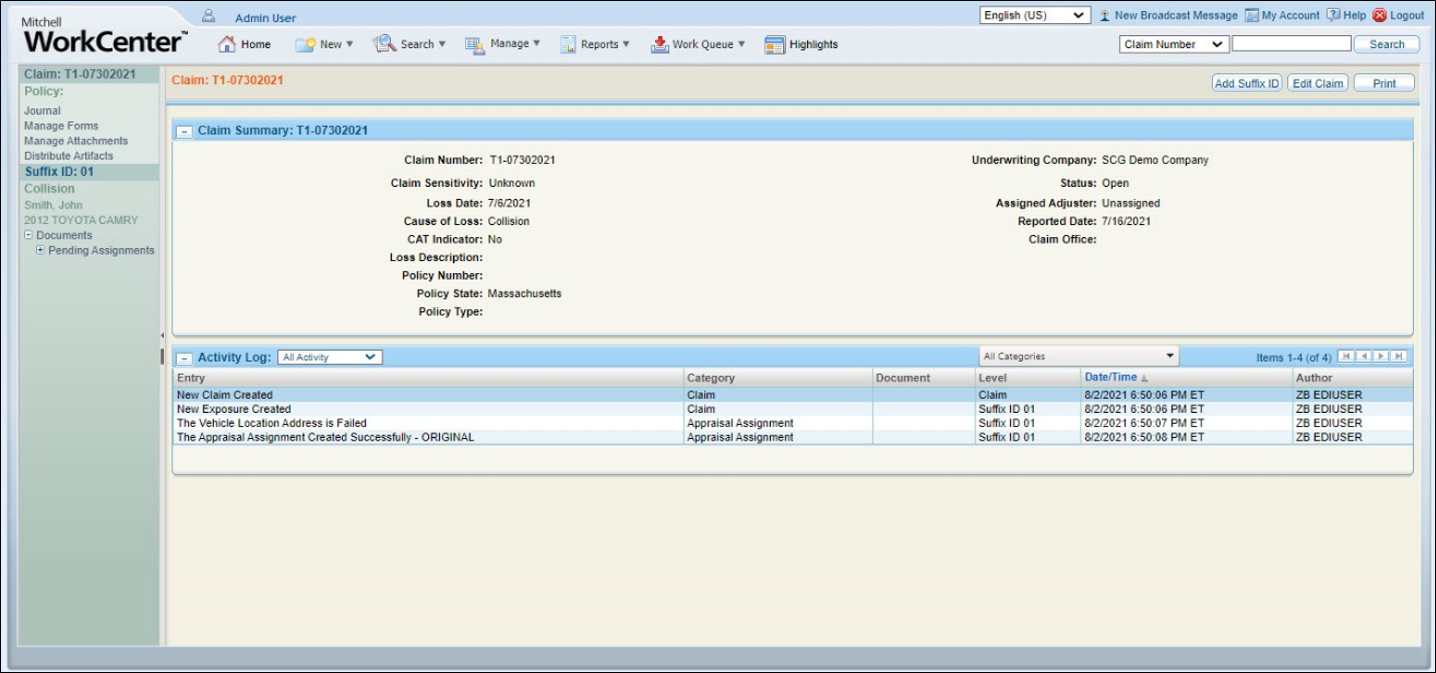Click the red Logout icon
The width and height of the screenshot is (1436, 673).
click(1380, 16)
